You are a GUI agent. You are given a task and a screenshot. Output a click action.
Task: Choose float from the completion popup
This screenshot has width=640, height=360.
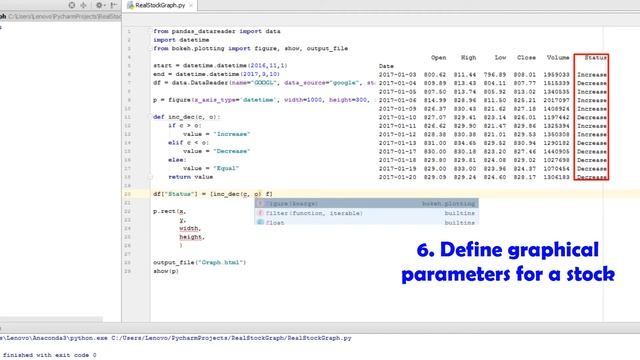367,222
